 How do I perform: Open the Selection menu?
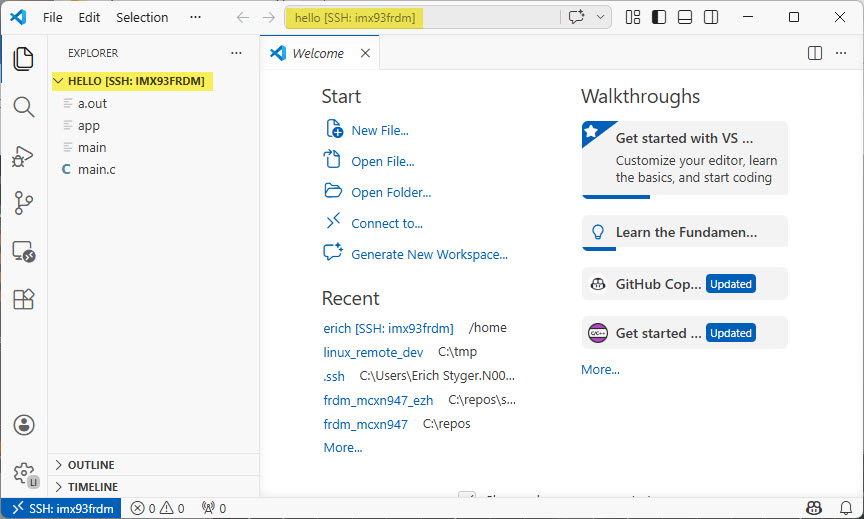pos(142,17)
